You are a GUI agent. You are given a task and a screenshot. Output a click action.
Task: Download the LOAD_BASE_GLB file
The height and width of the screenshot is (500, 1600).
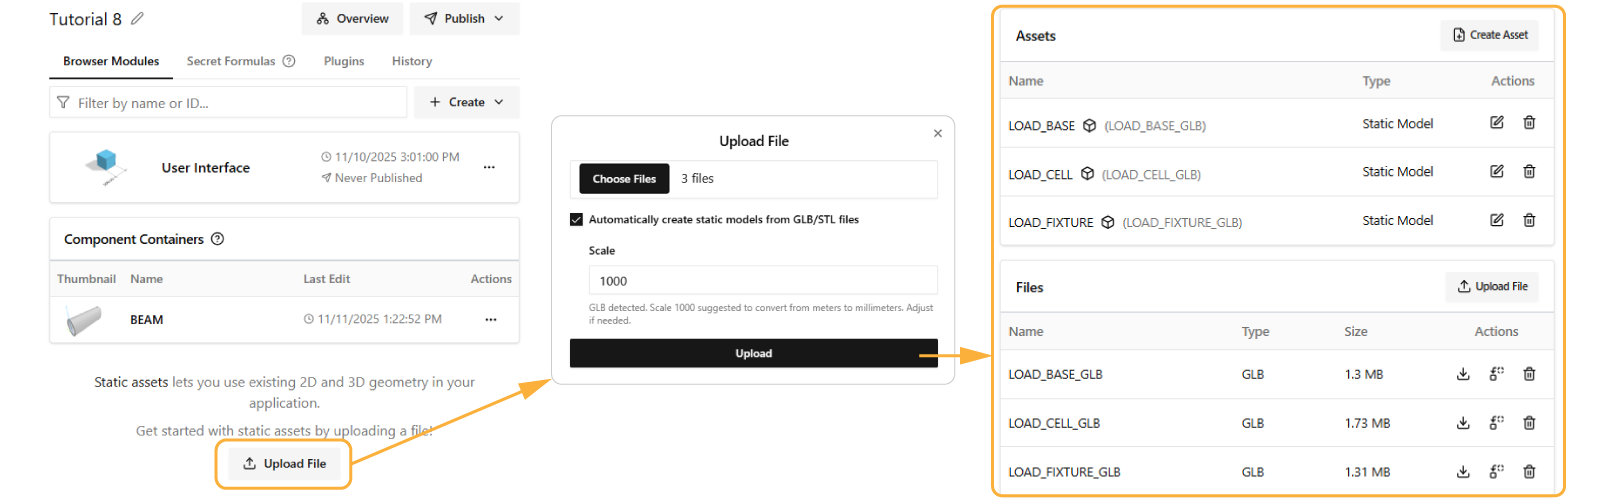[x=1463, y=374]
